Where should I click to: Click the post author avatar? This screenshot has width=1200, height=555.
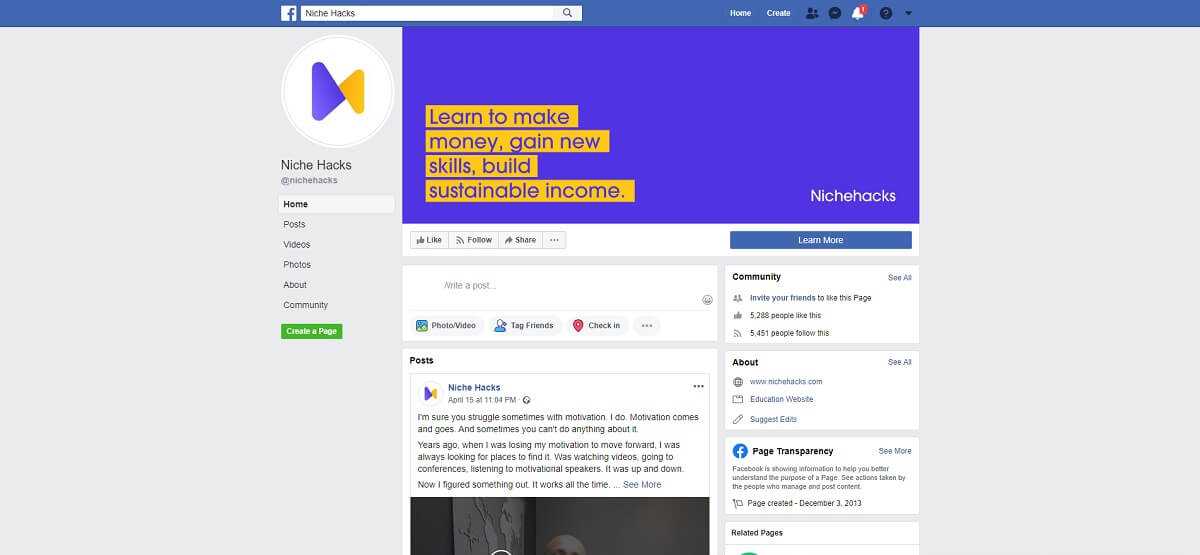tap(430, 393)
